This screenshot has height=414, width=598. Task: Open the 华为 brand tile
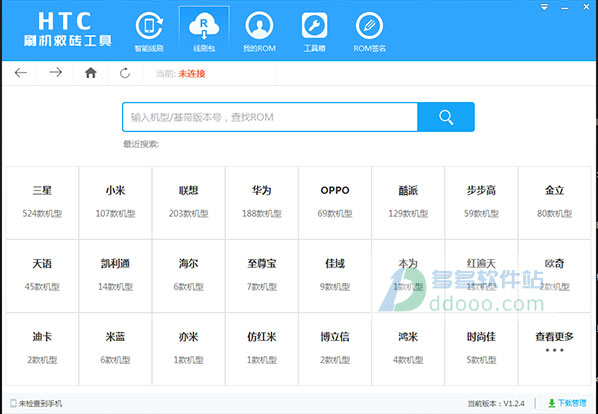262,203
